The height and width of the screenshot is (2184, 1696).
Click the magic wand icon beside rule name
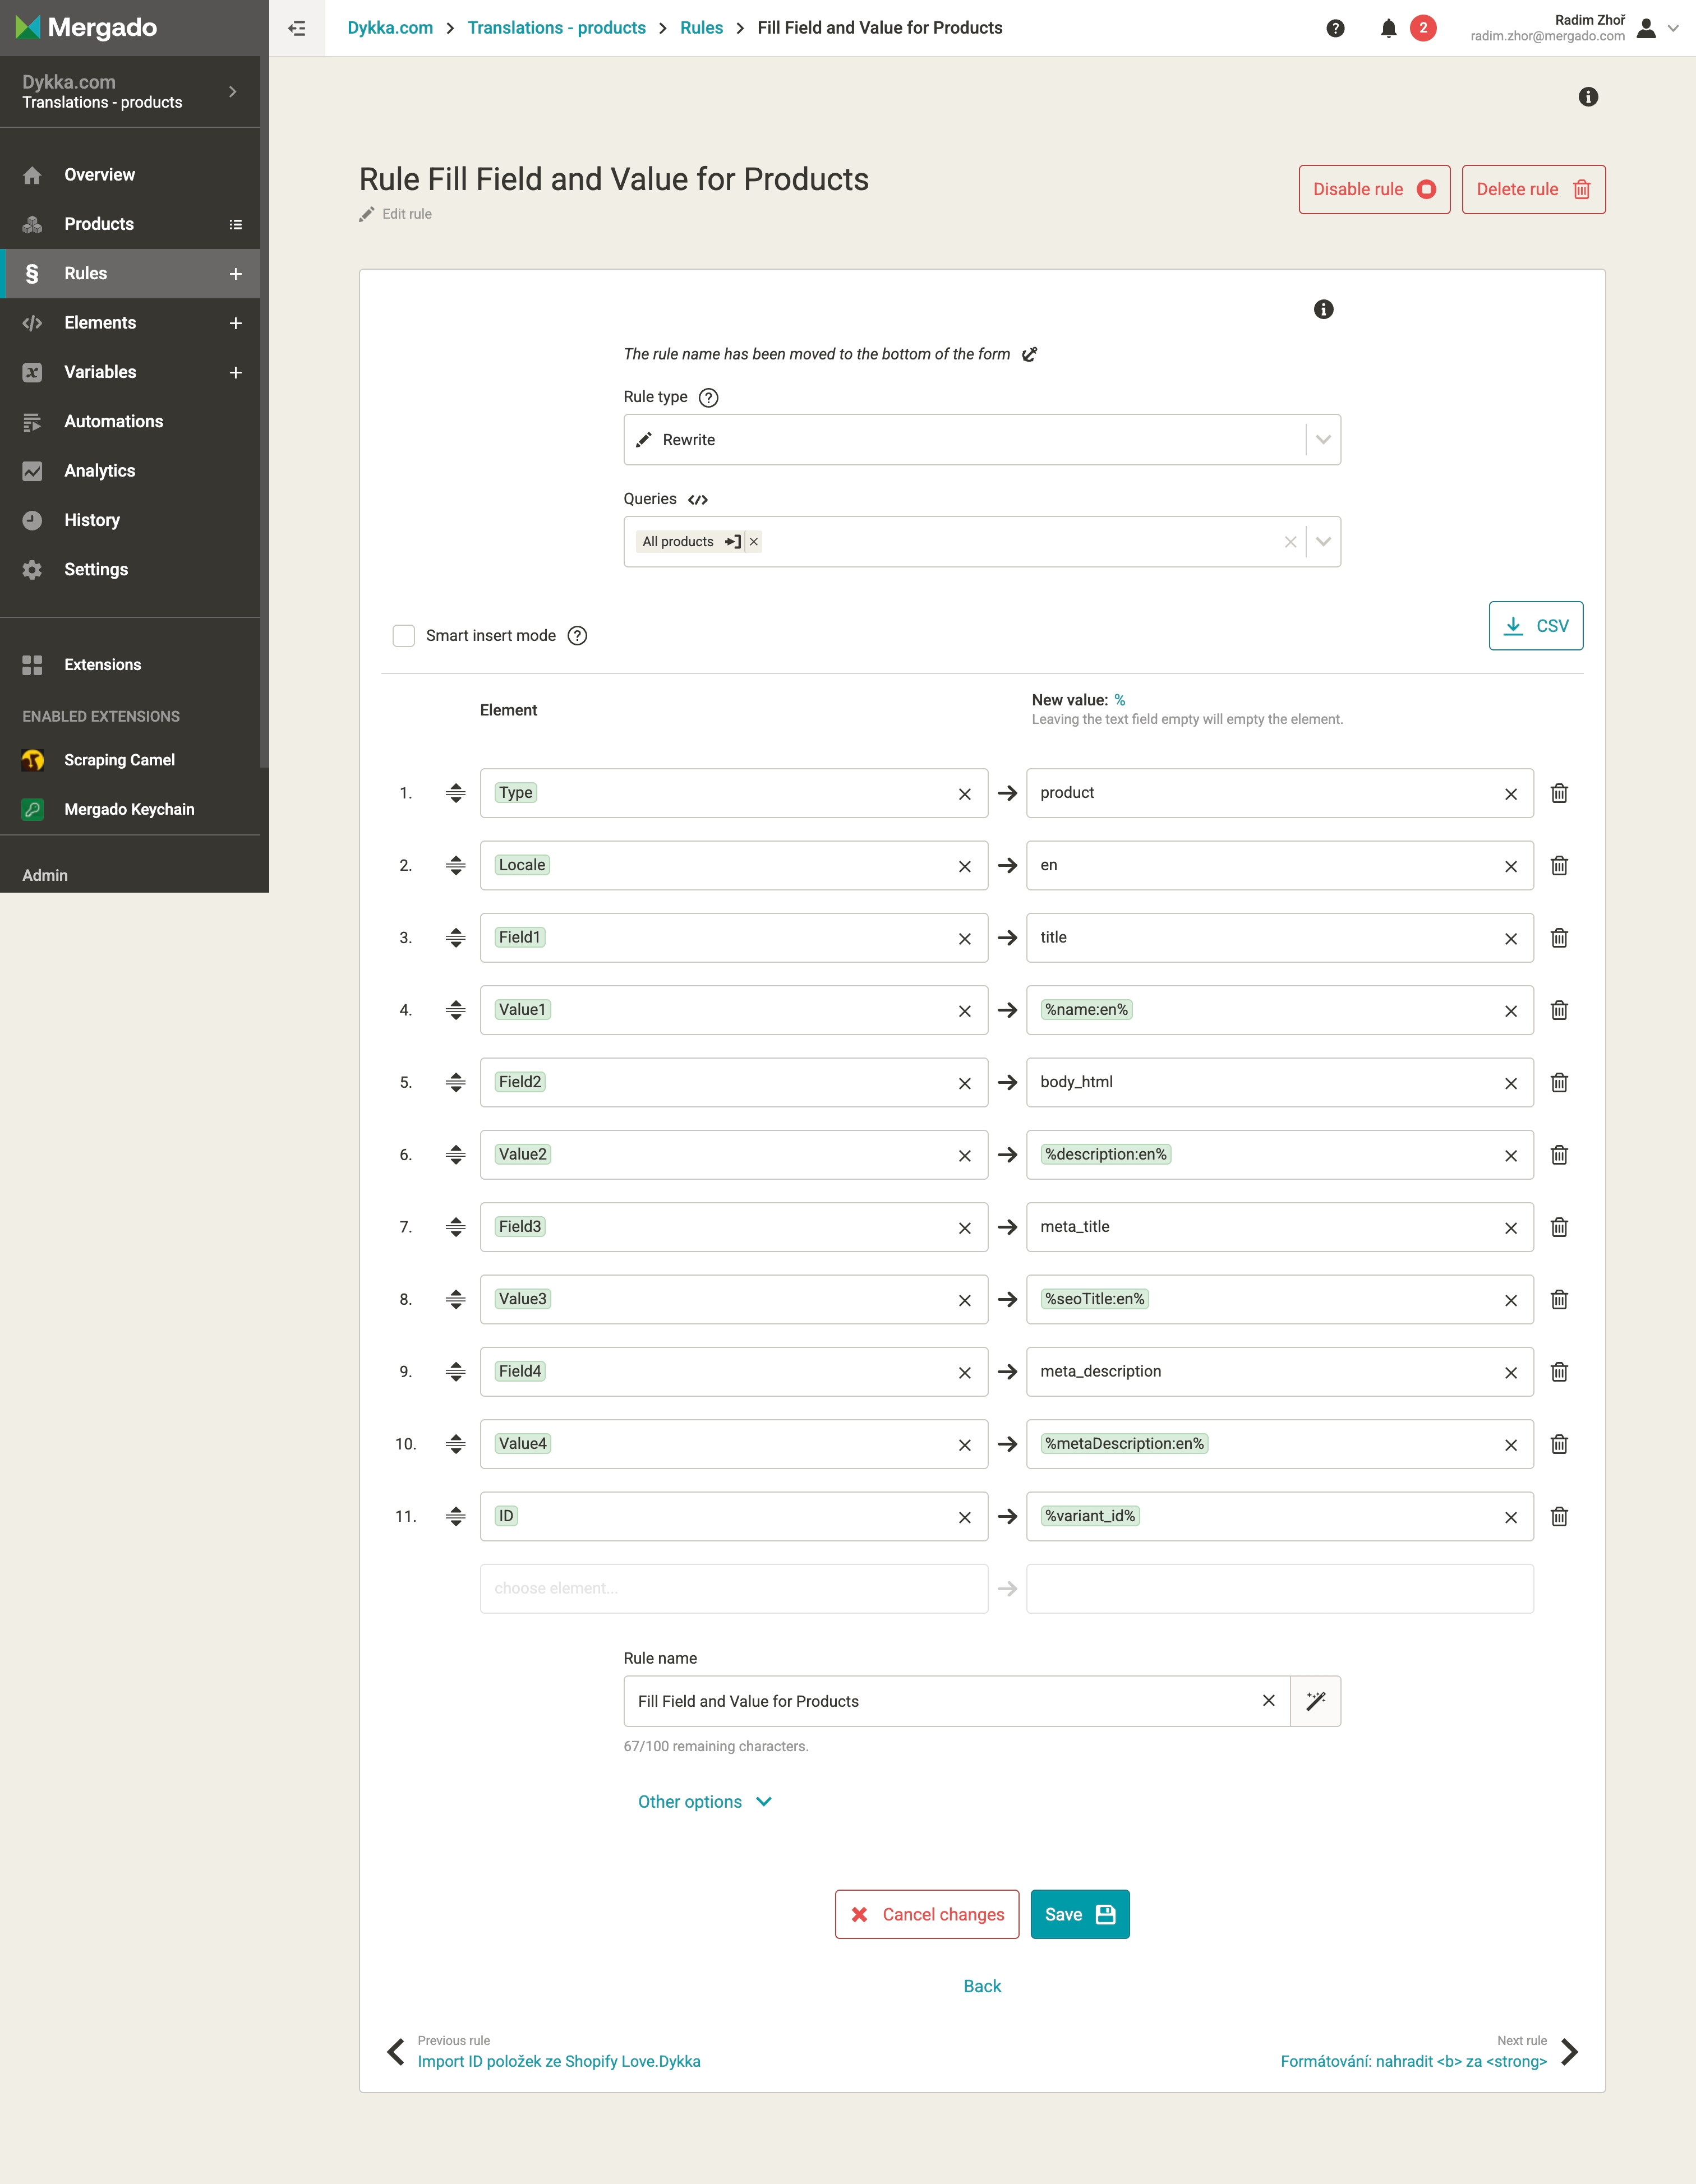click(x=1315, y=1701)
